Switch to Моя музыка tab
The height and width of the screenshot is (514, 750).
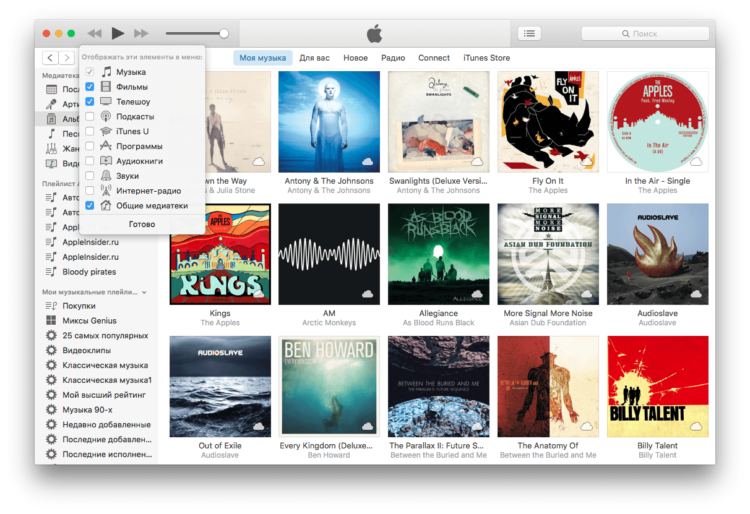tap(263, 58)
